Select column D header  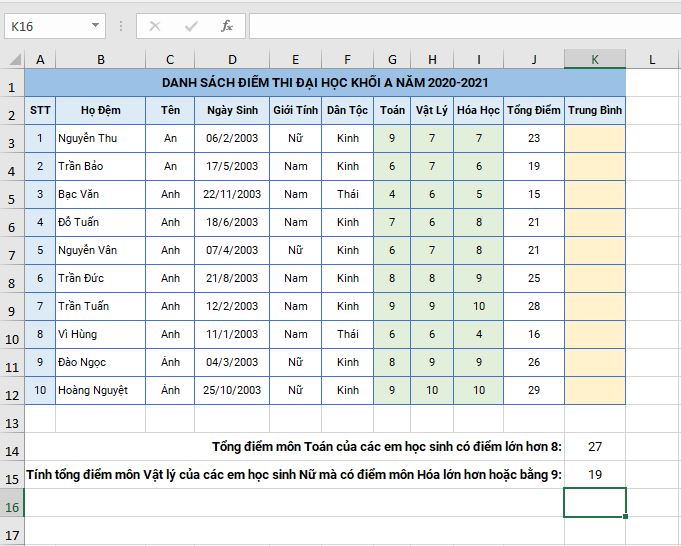[x=232, y=60]
